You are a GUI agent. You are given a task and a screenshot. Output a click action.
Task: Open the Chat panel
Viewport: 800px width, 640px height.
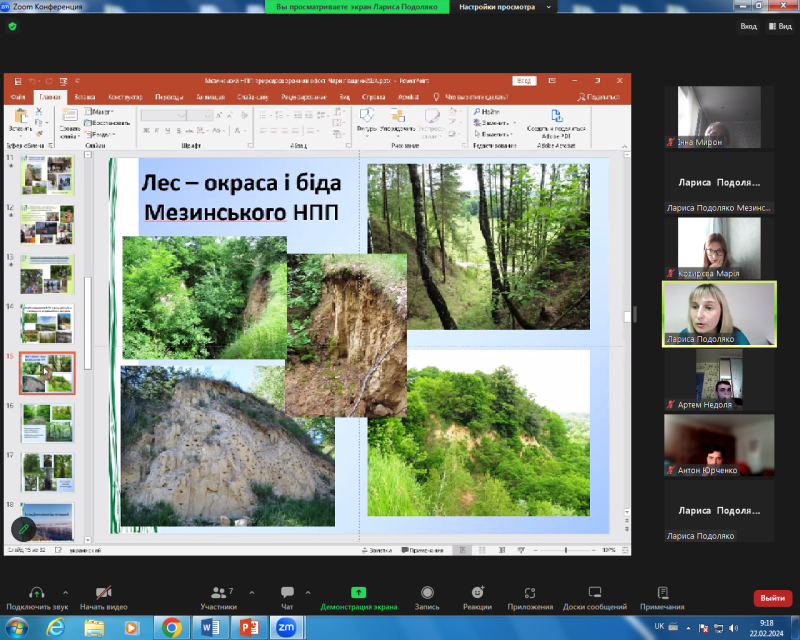(x=287, y=592)
